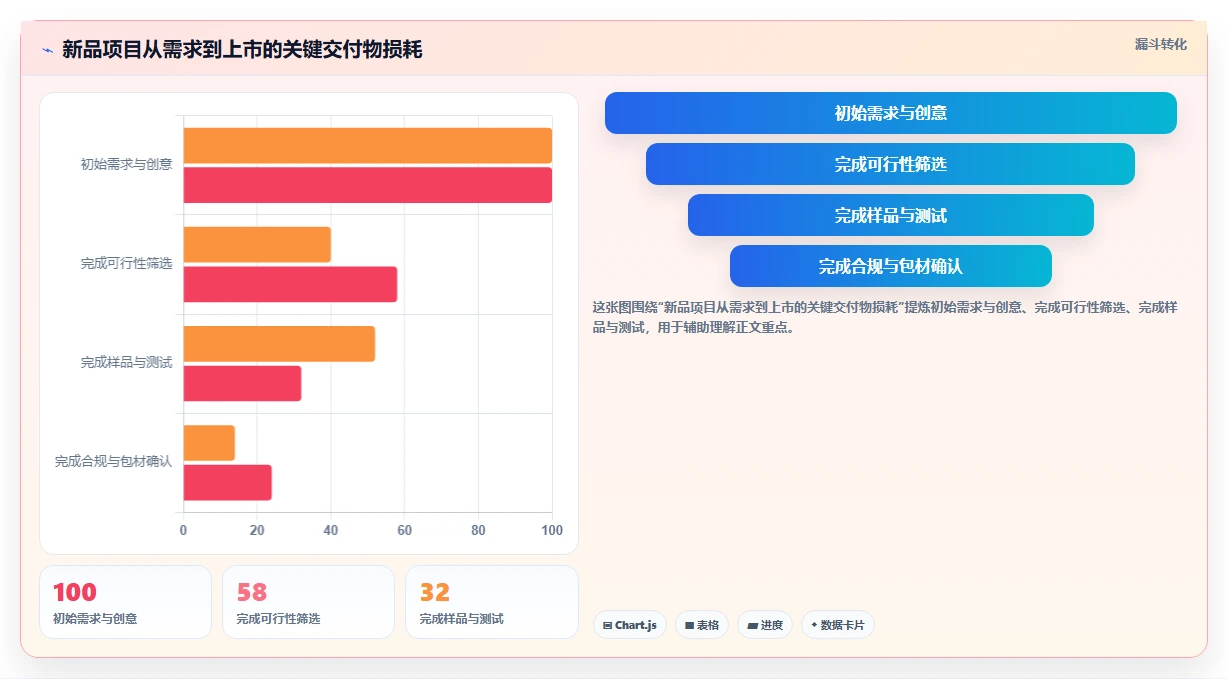
Task: Click the 完成可行性筛选 chart axis label
Action: pos(126,264)
